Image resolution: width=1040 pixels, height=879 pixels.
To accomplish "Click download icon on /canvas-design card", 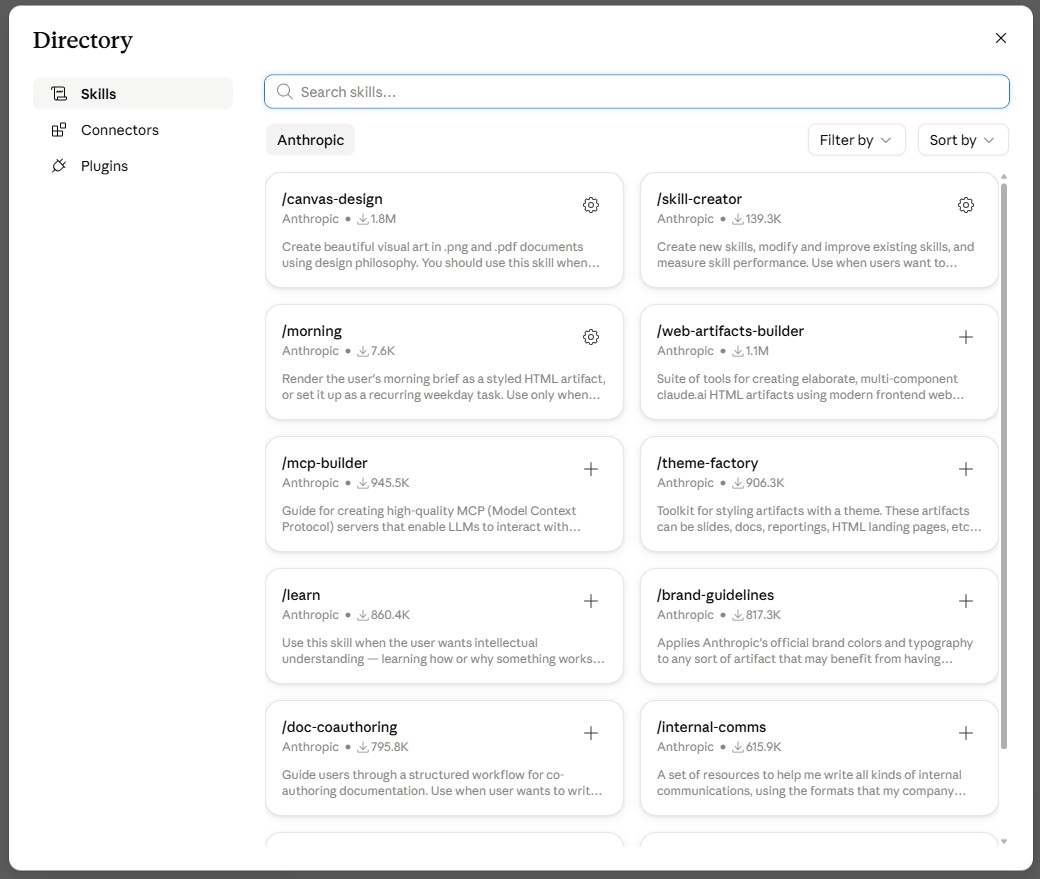I will 363,219.
